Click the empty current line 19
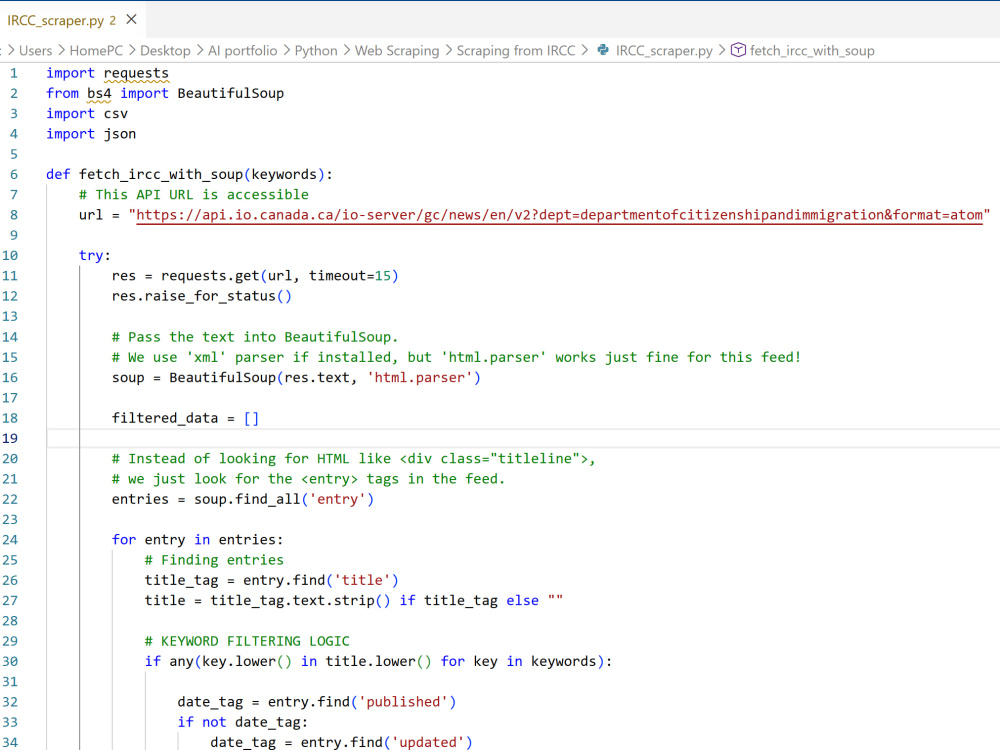Image resolution: width=1000 pixels, height=750 pixels. coord(523,439)
